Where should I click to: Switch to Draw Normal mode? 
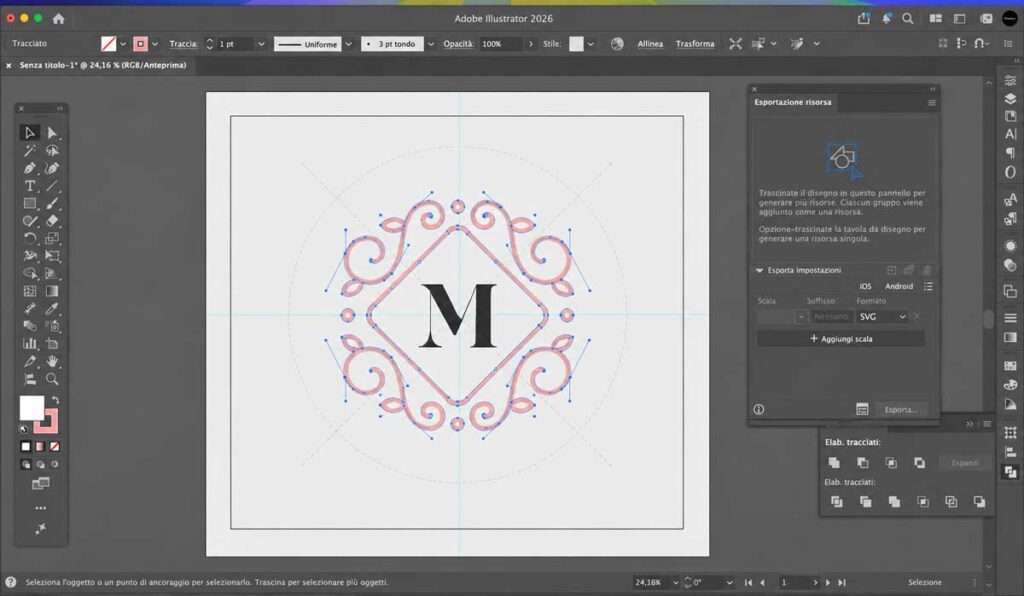tap(25, 464)
